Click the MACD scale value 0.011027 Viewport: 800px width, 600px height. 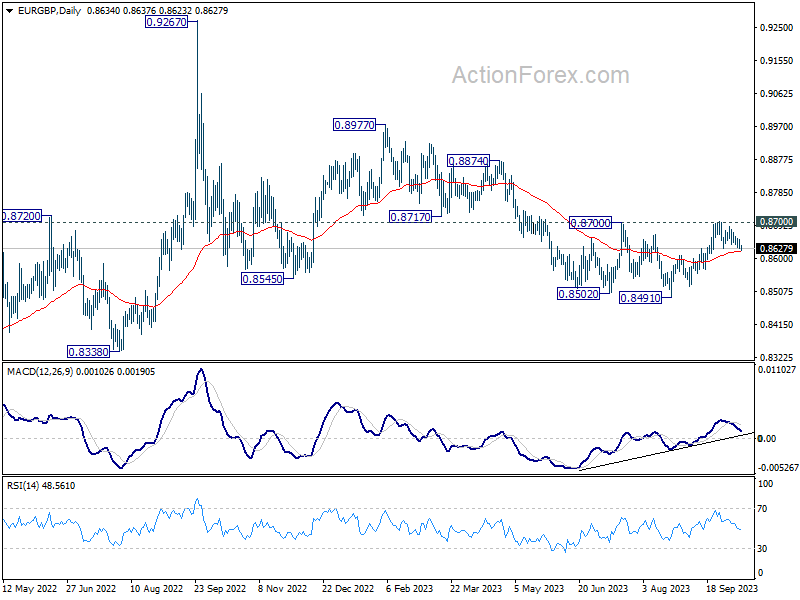777,369
